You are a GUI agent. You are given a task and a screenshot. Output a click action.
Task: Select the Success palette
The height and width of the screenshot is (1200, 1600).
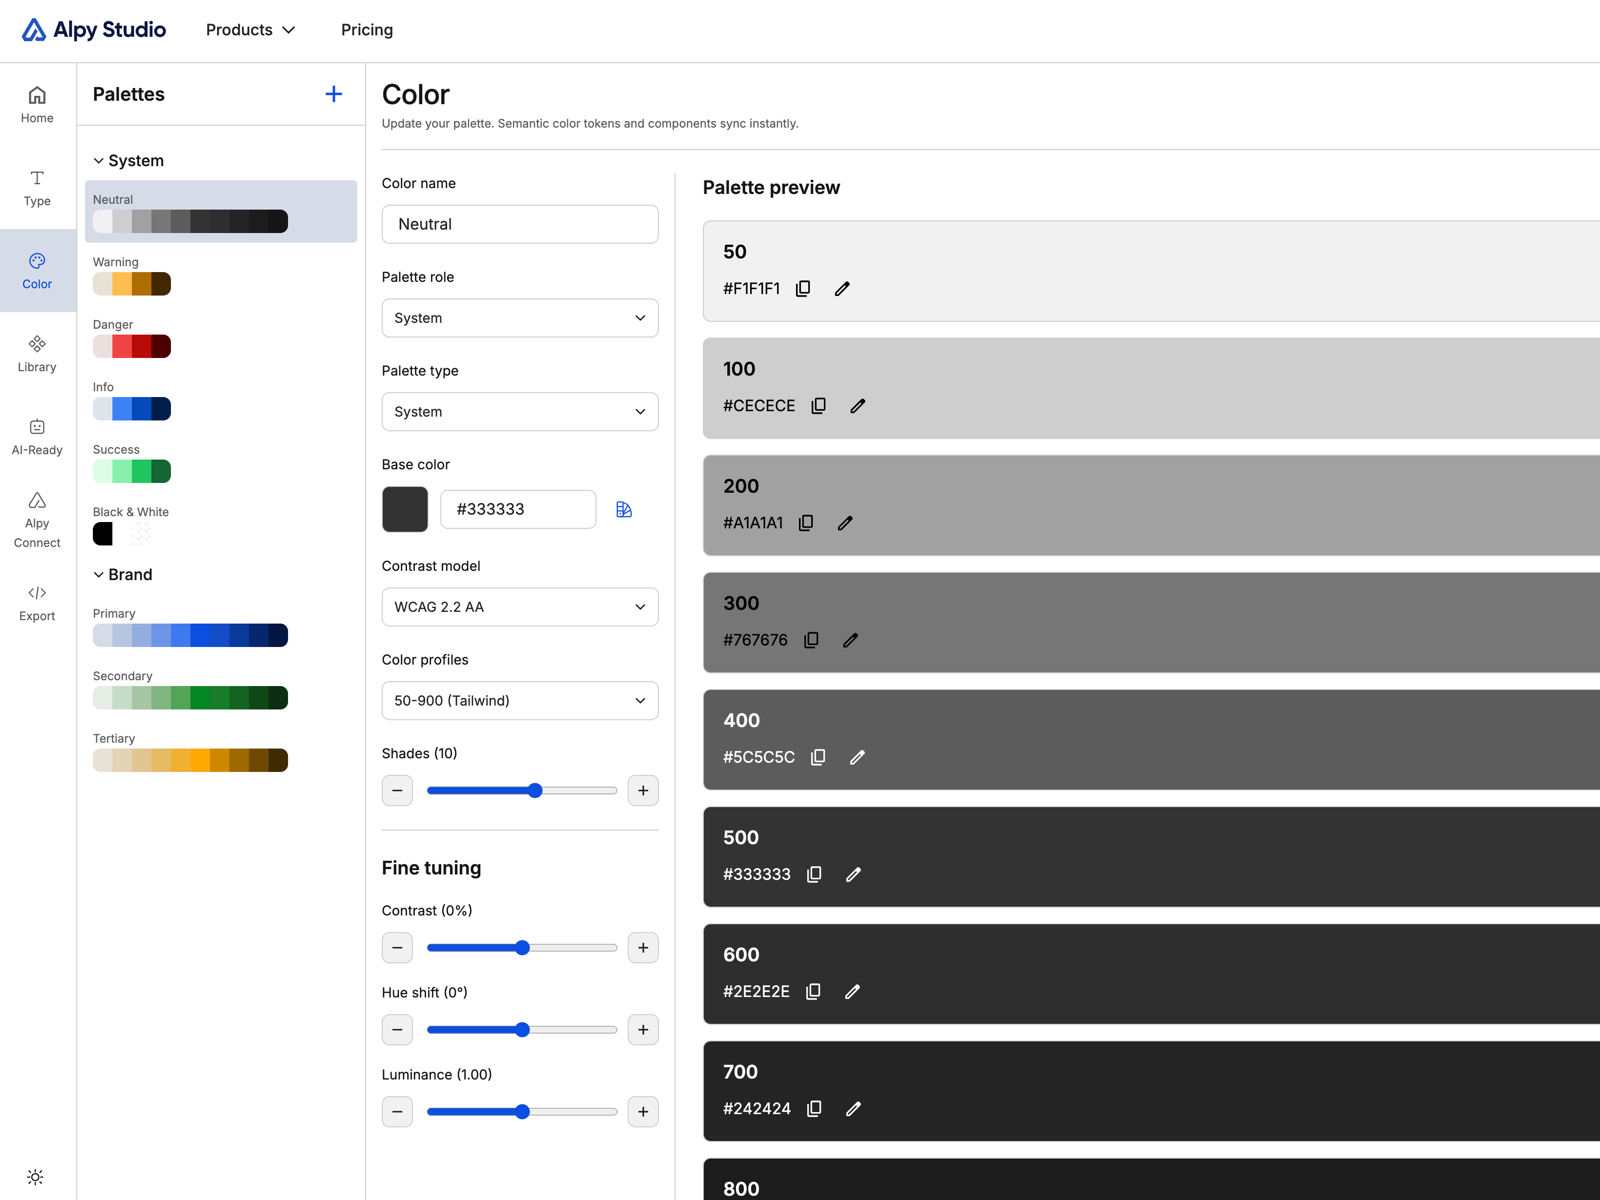tap(132, 461)
